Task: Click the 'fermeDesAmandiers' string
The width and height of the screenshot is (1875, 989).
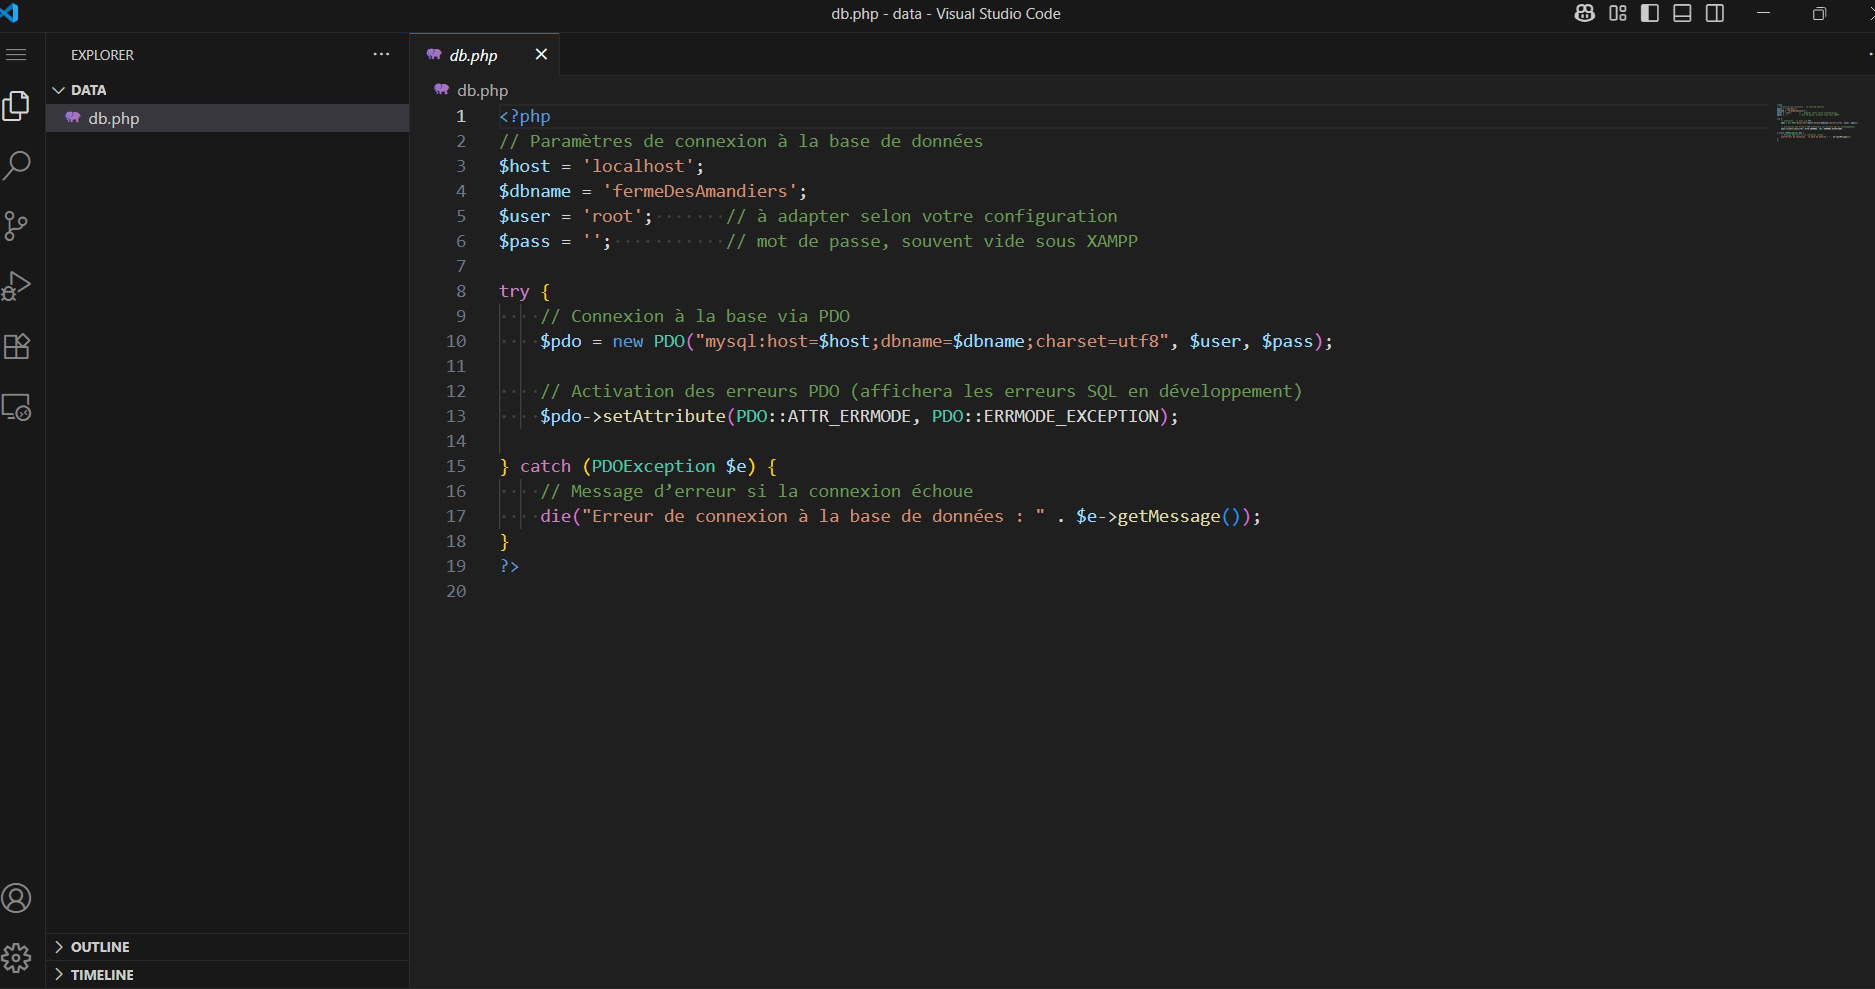Action: [x=699, y=191]
